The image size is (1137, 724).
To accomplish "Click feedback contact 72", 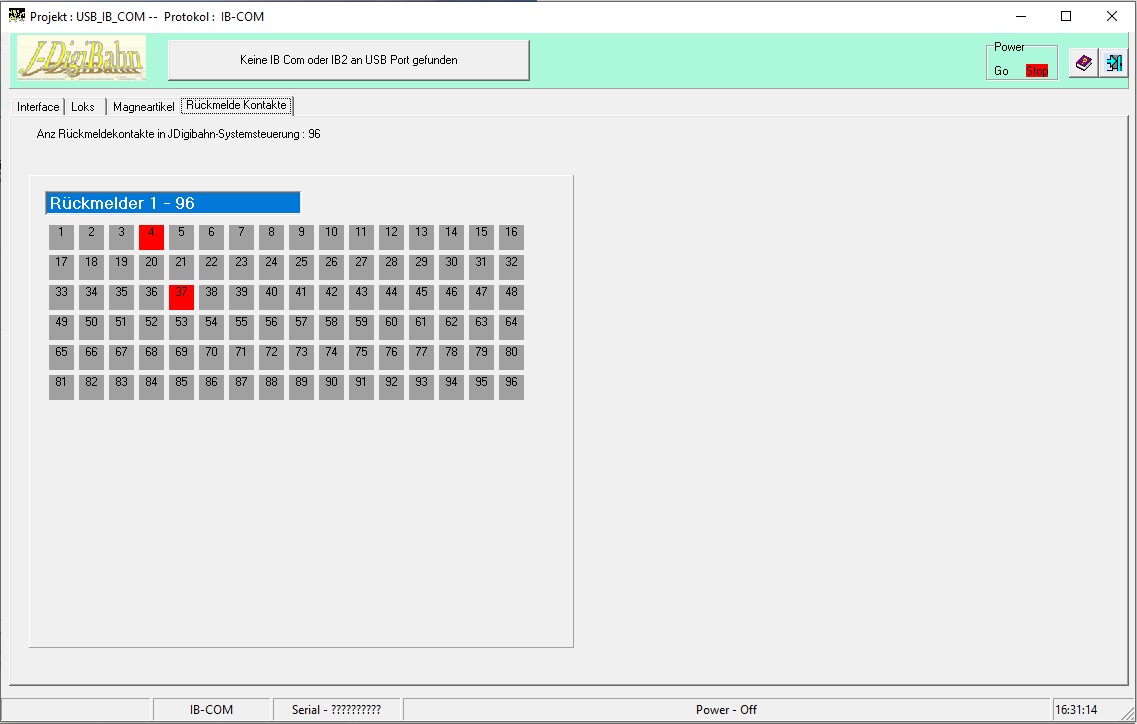I will tap(271, 357).
